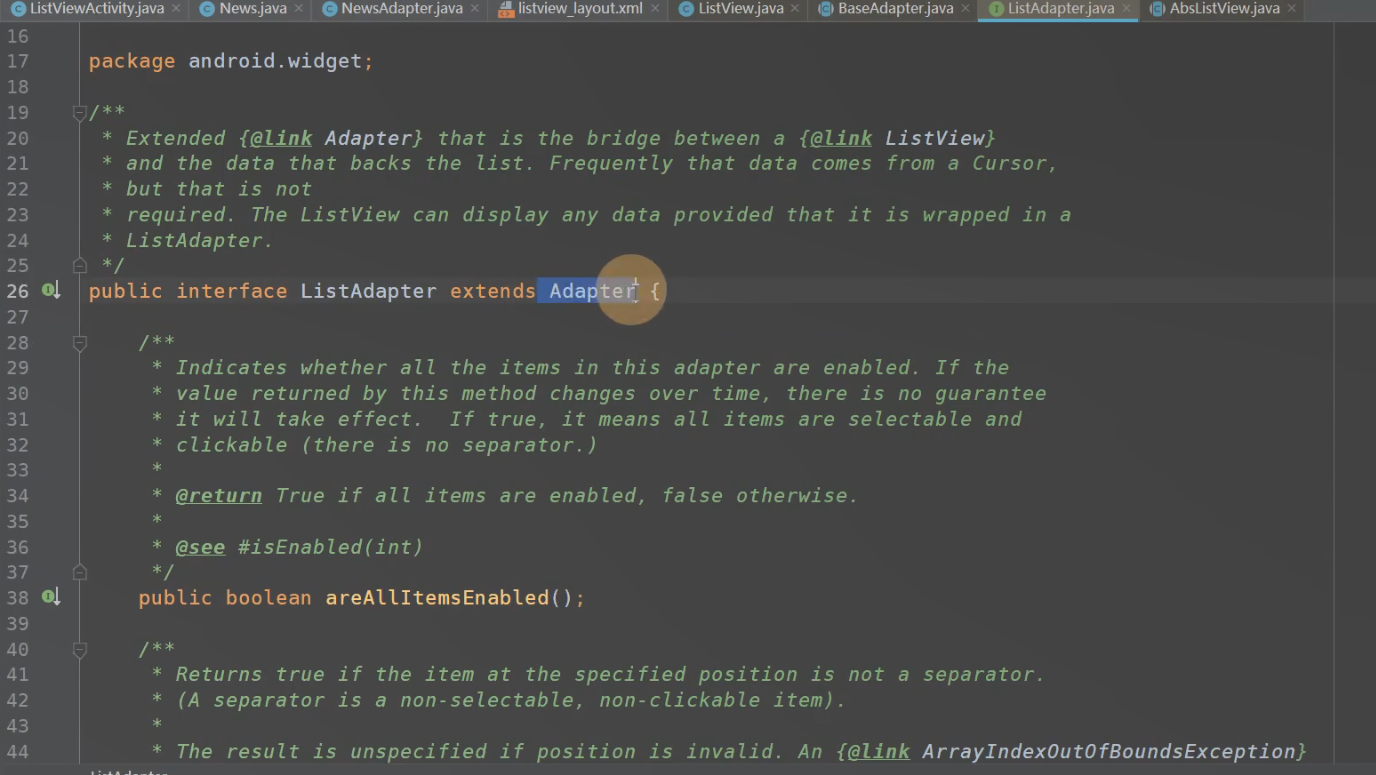This screenshot has width=1376, height=775.
Task: Click the extends keyword on line 26
Action: click(493, 291)
